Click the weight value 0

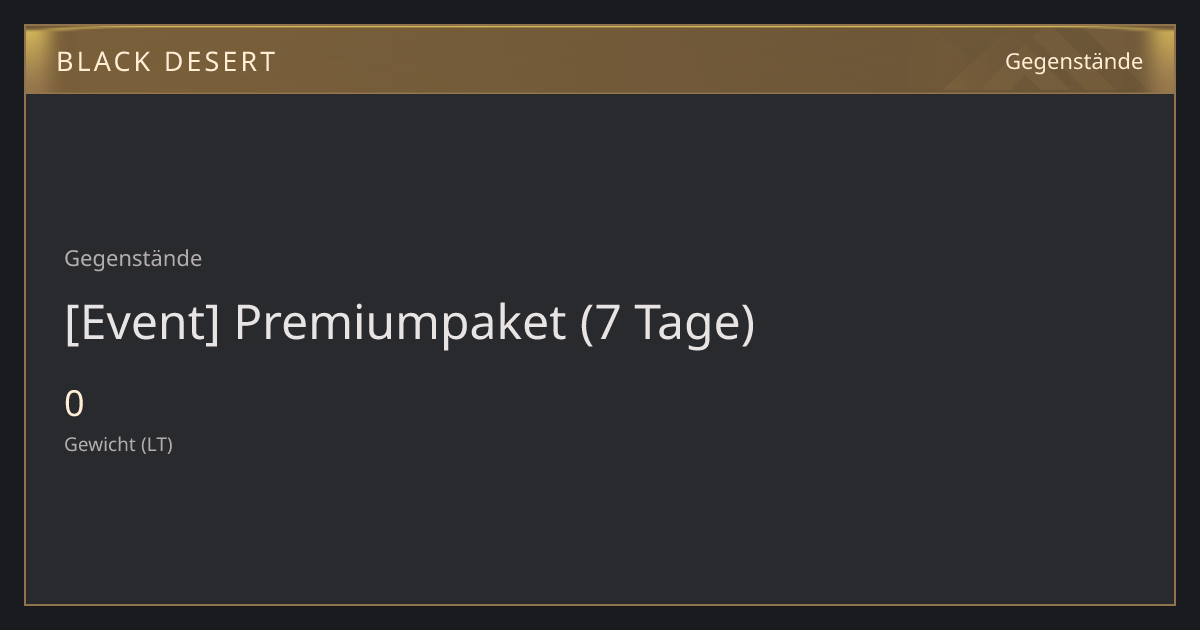(74, 404)
